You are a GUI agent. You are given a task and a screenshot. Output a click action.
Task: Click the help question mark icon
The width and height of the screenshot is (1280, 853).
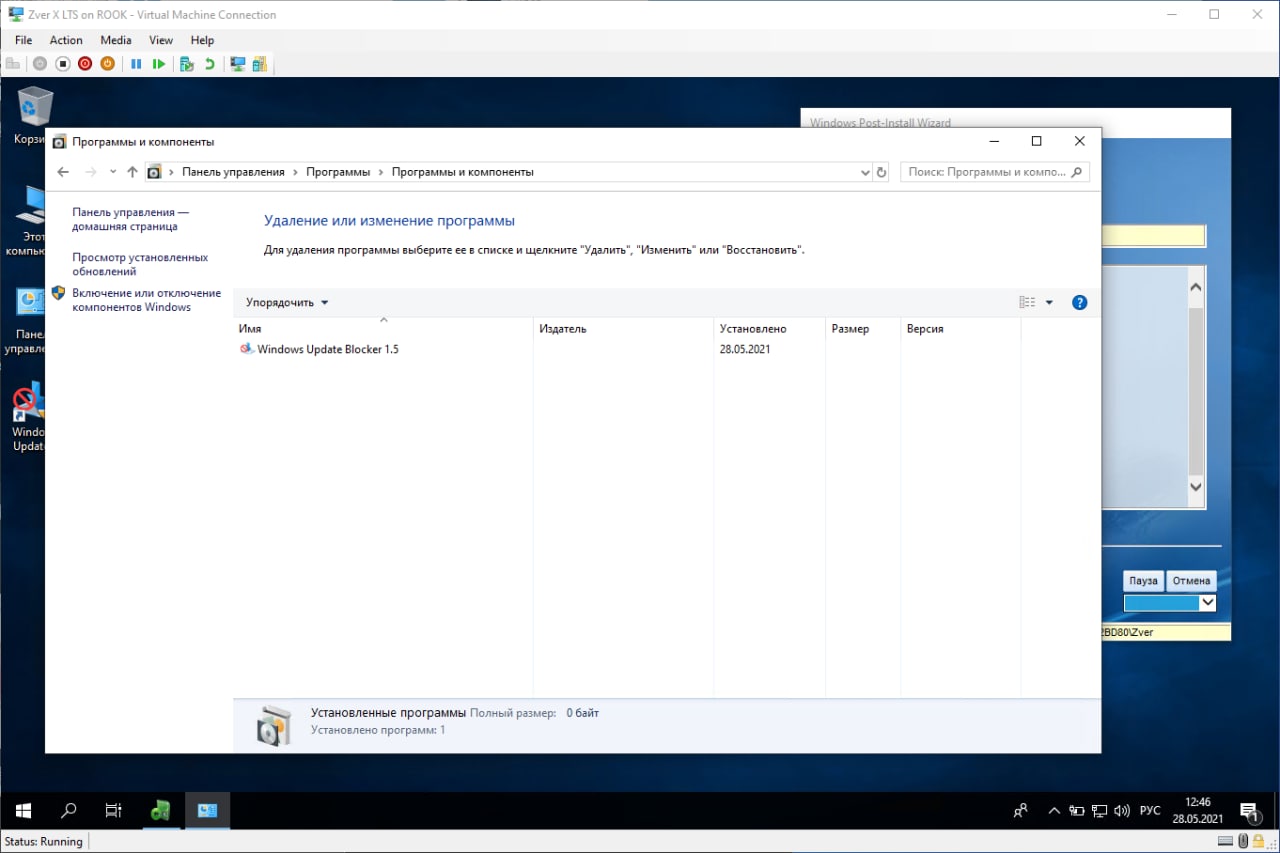pos(1079,302)
